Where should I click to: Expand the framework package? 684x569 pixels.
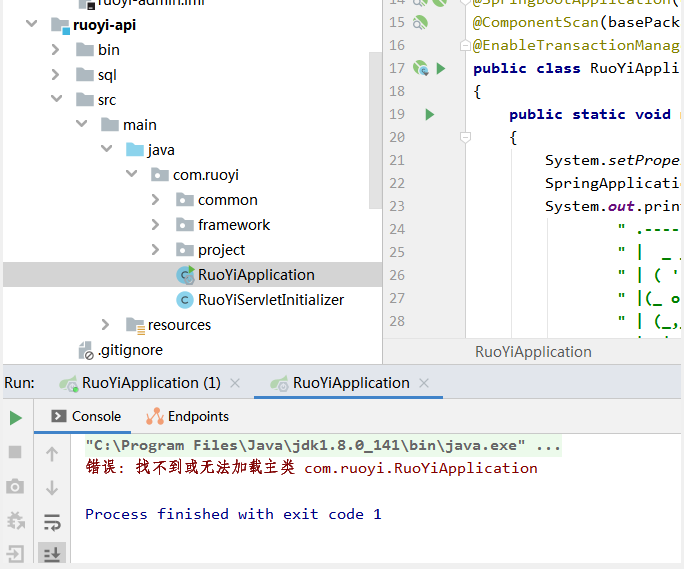(155, 225)
